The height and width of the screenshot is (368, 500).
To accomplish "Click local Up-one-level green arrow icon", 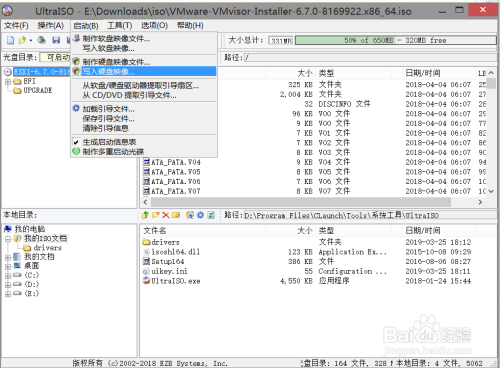I will pyautogui.click(x=145, y=215).
